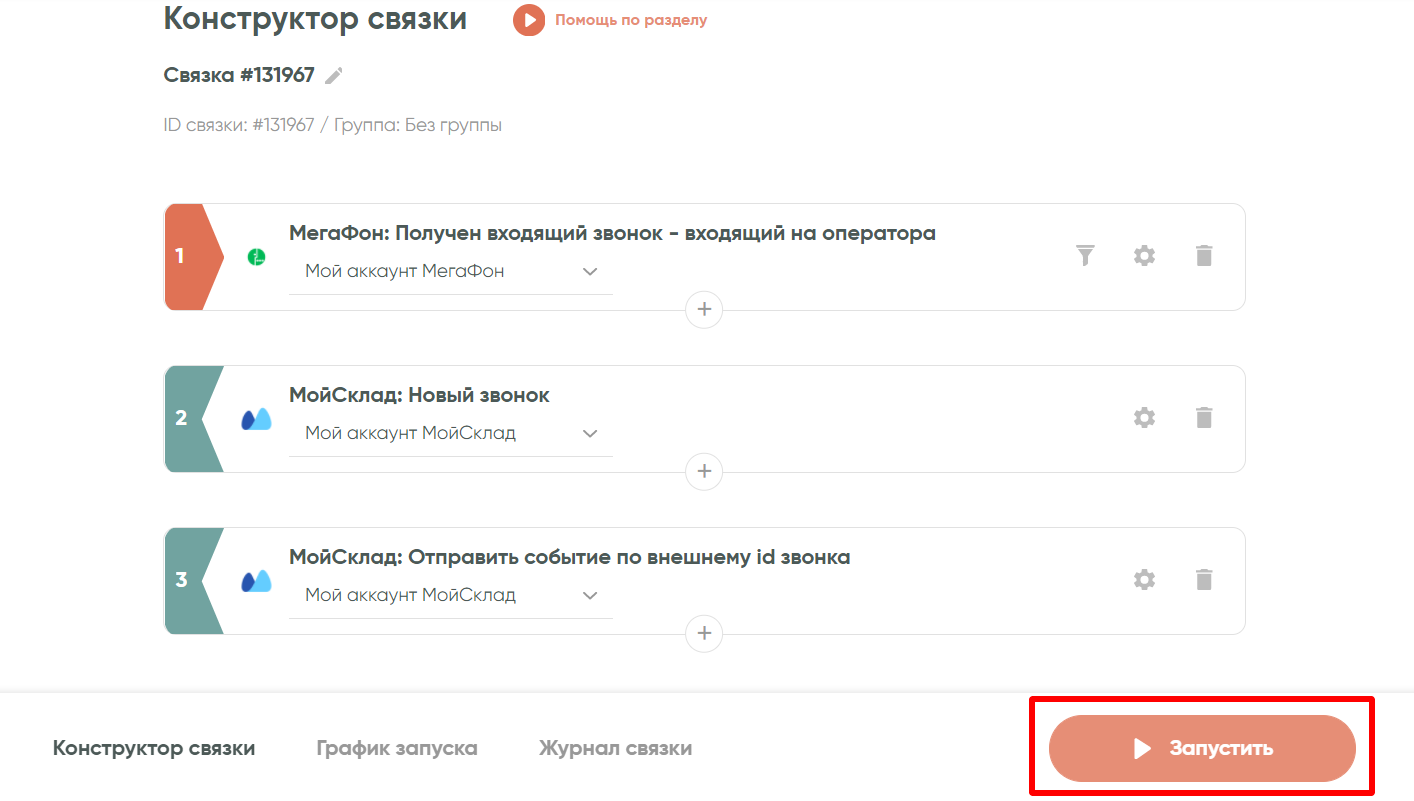Open settings gear for МойСклад: Новый звонок
Viewport: 1414px width, 801px height.
pyautogui.click(x=1144, y=418)
